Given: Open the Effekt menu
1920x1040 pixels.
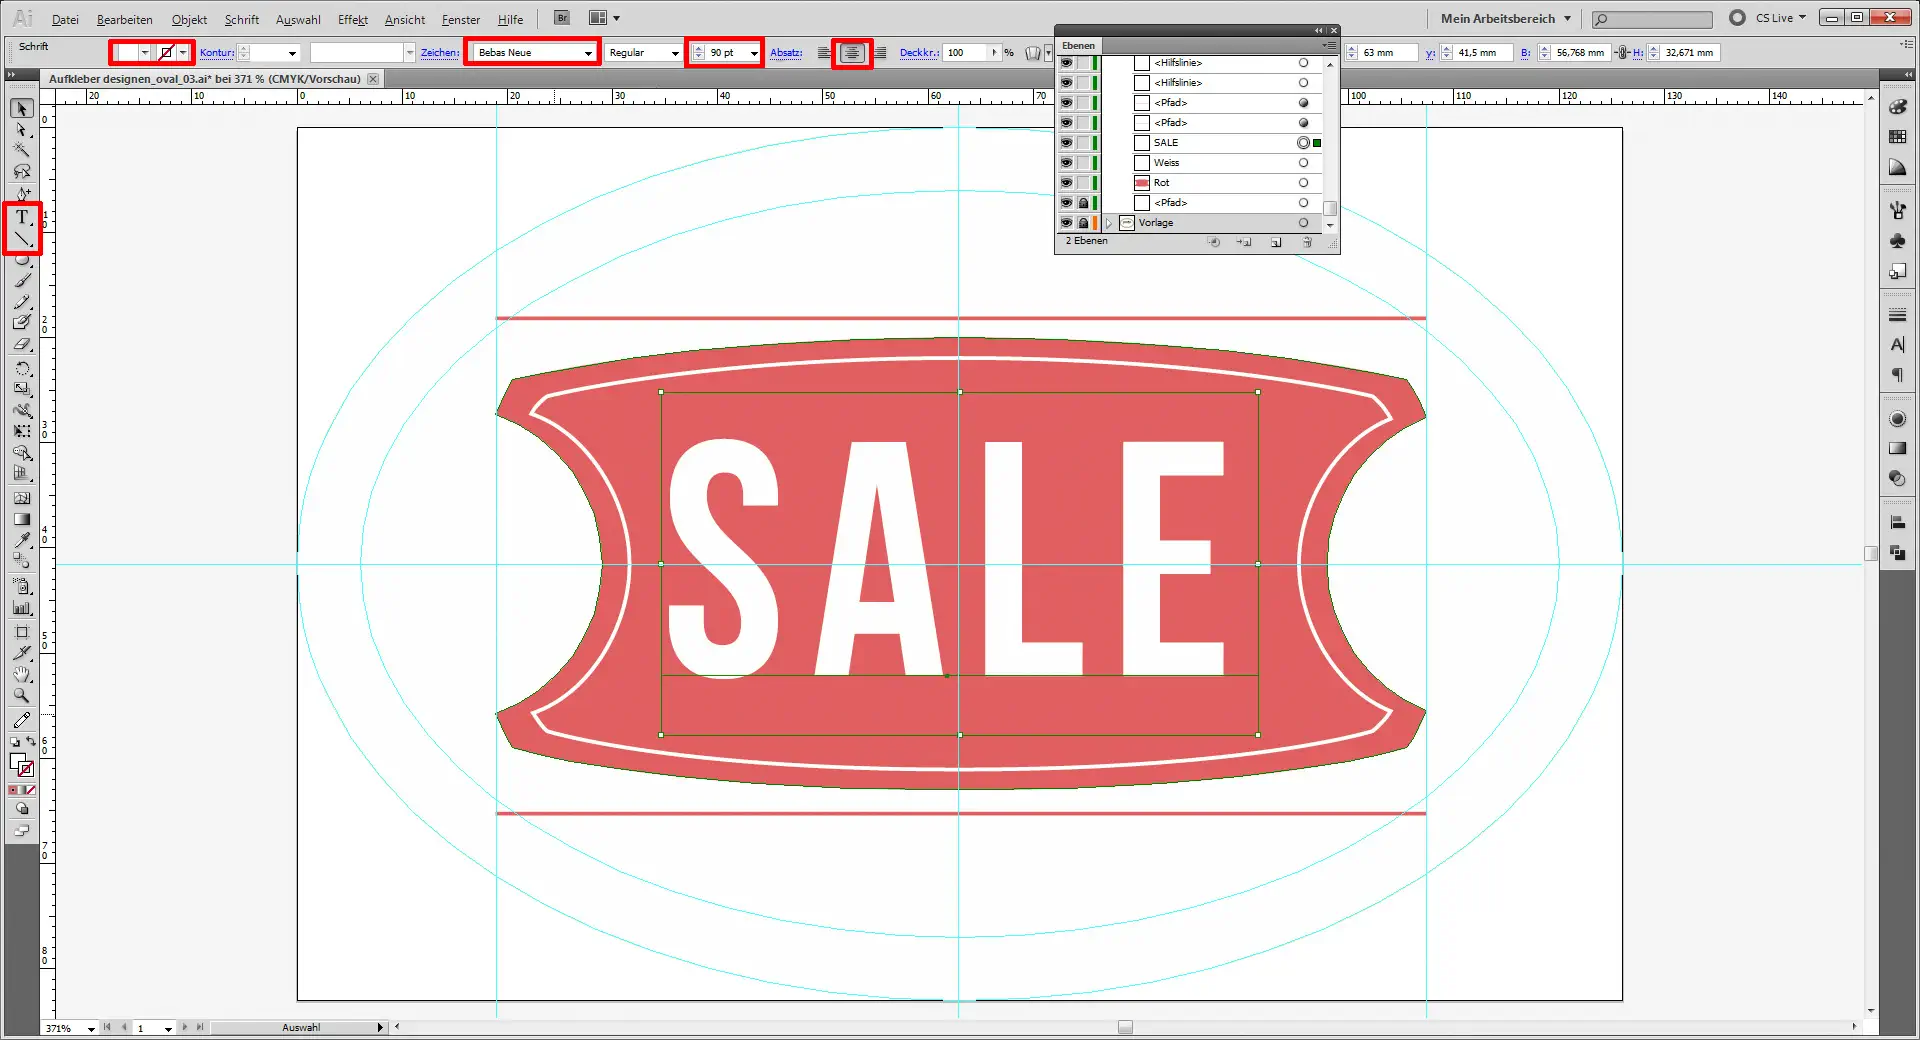Looking at the screenshot, I should (352, 19).
